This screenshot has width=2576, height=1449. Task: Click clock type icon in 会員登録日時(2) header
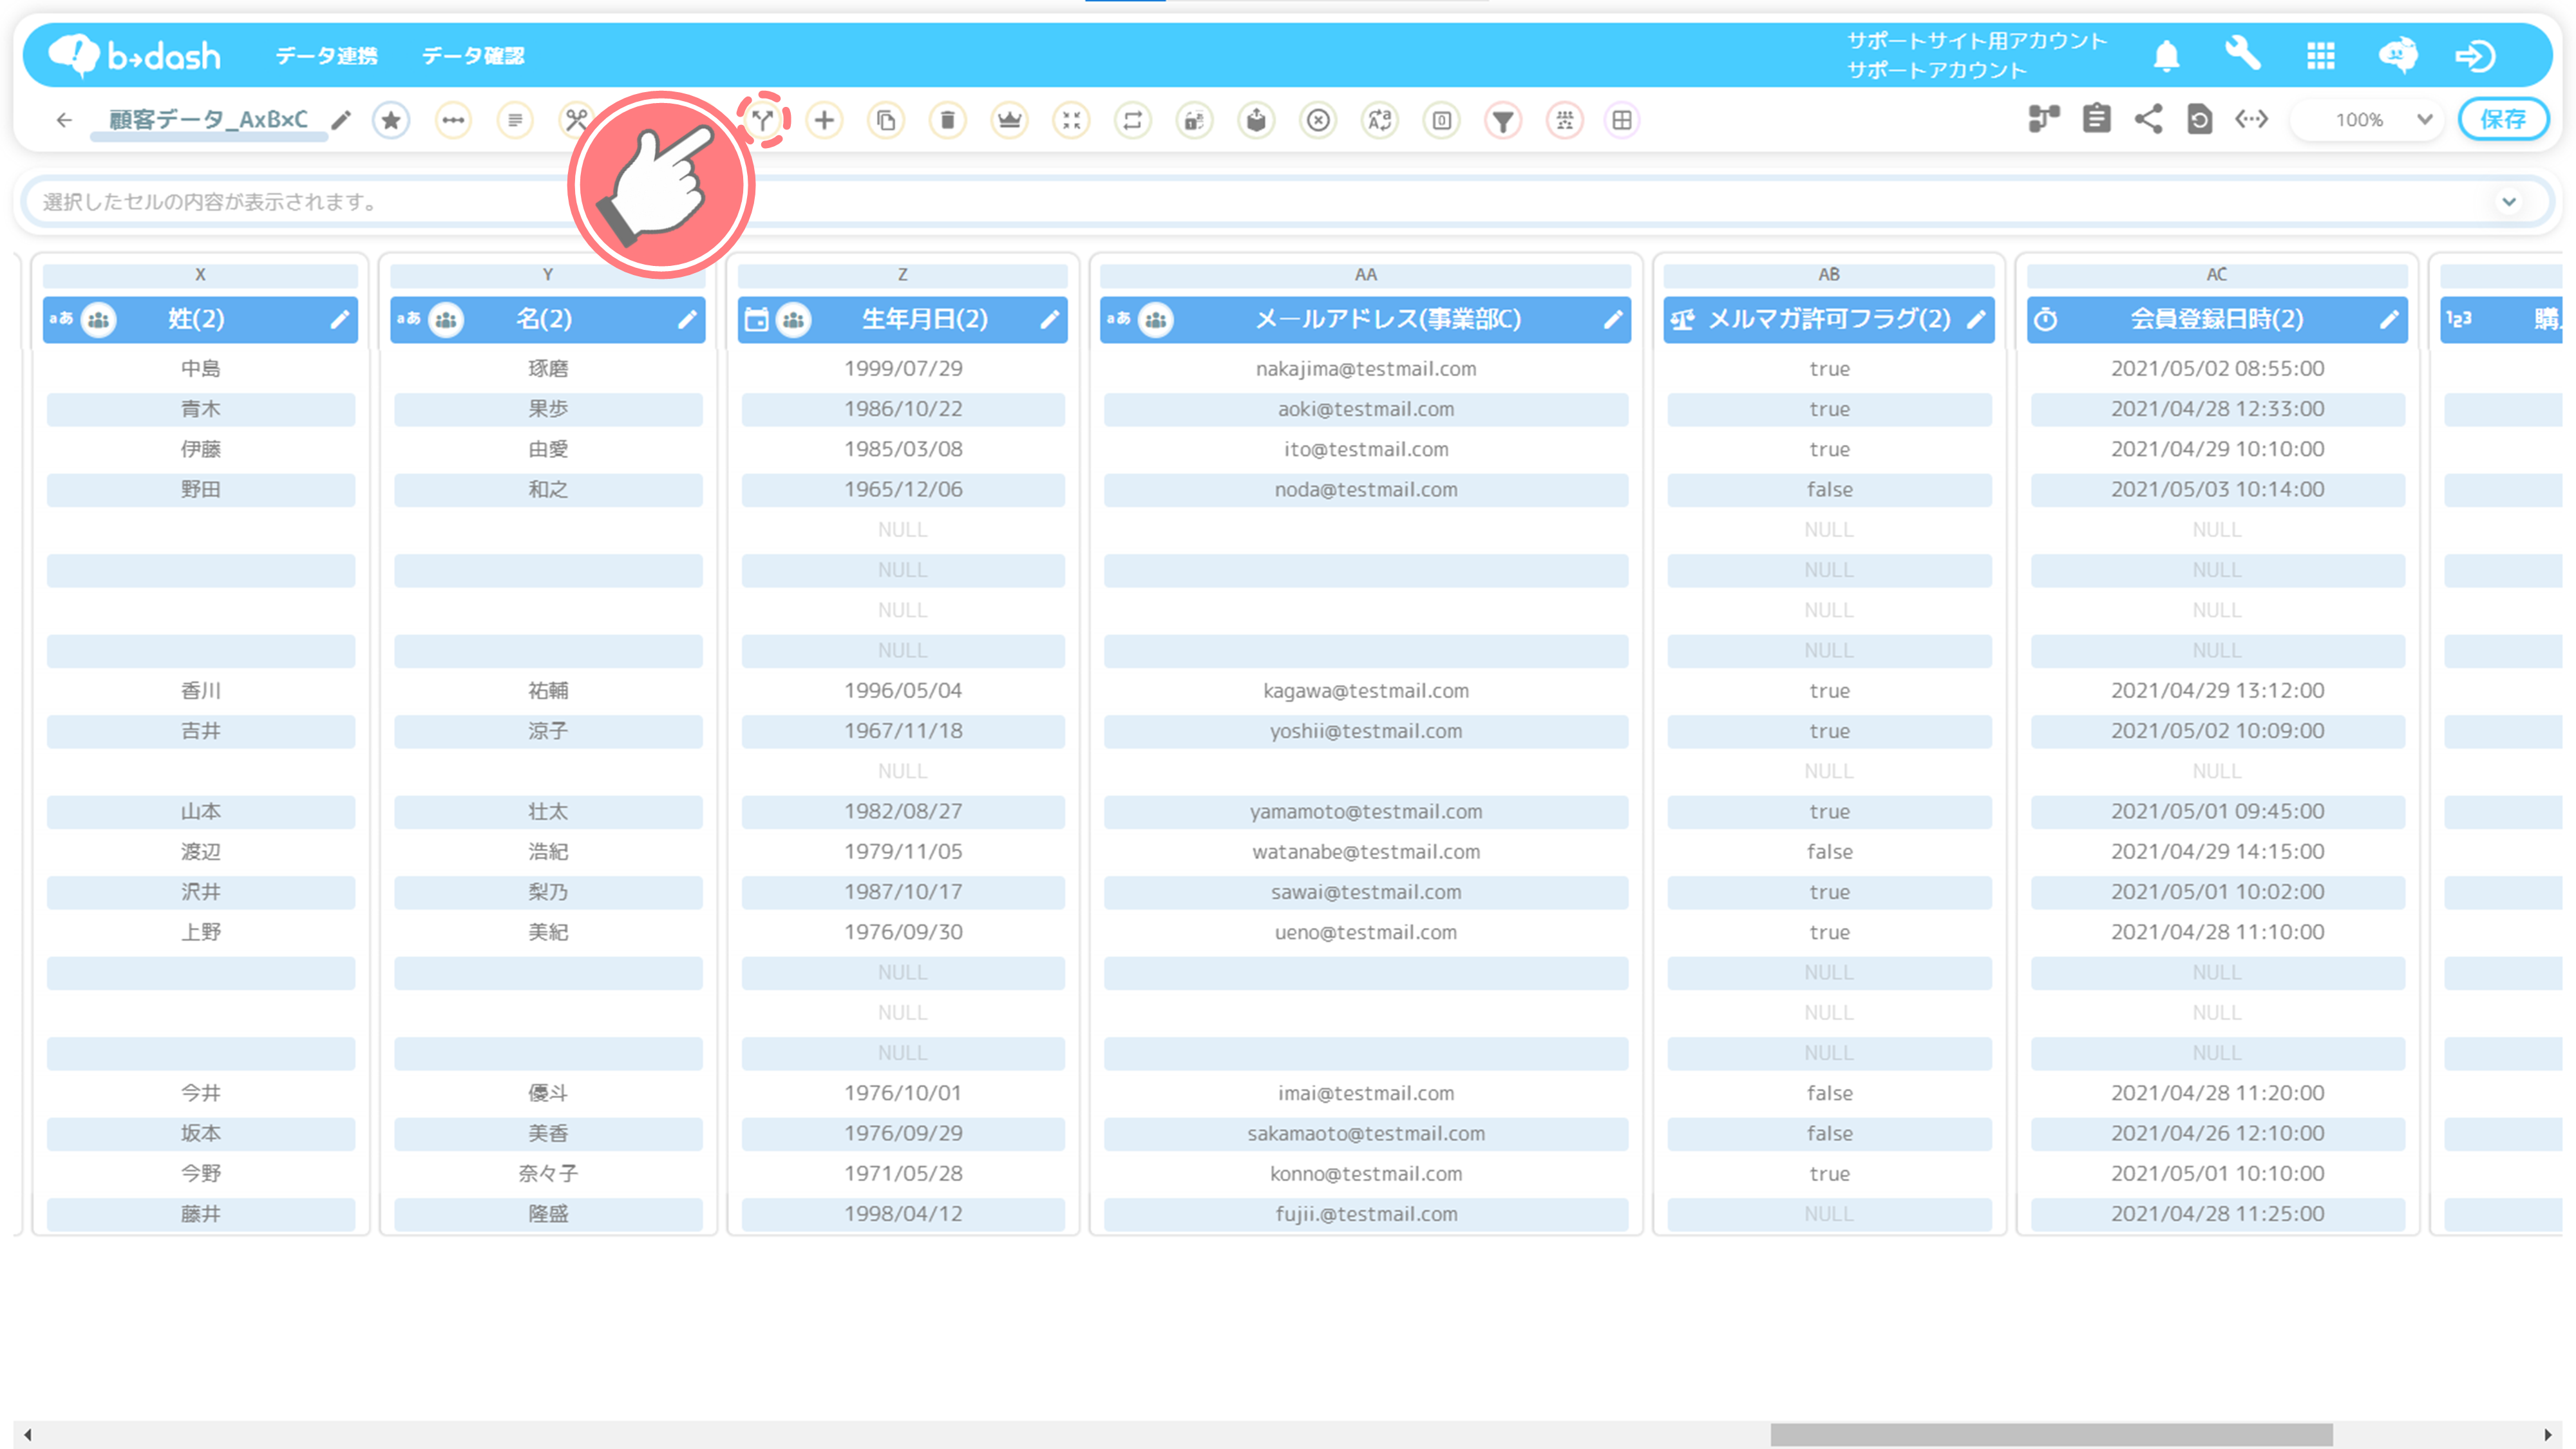click(2046, 319)
